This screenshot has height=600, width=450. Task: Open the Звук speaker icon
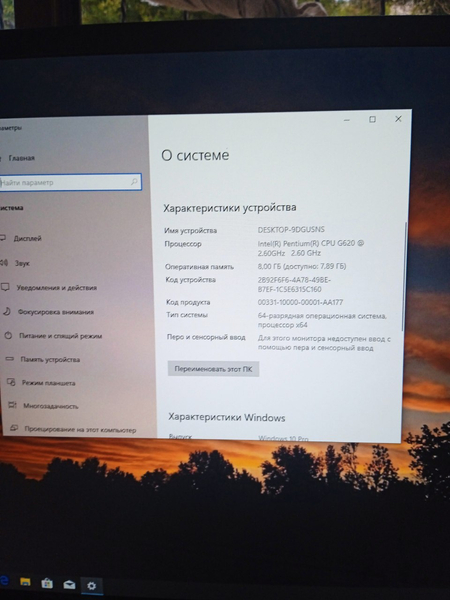click(x=4, y=262)
